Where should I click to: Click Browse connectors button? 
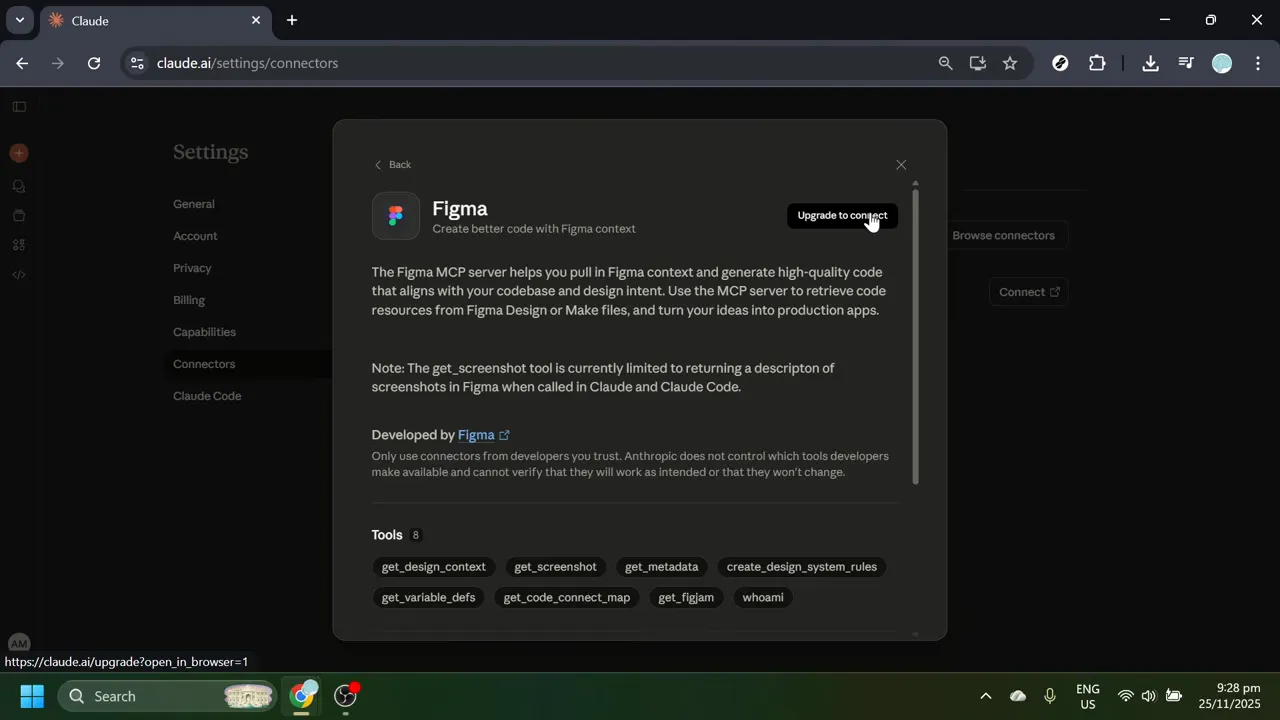point(1003,236)
